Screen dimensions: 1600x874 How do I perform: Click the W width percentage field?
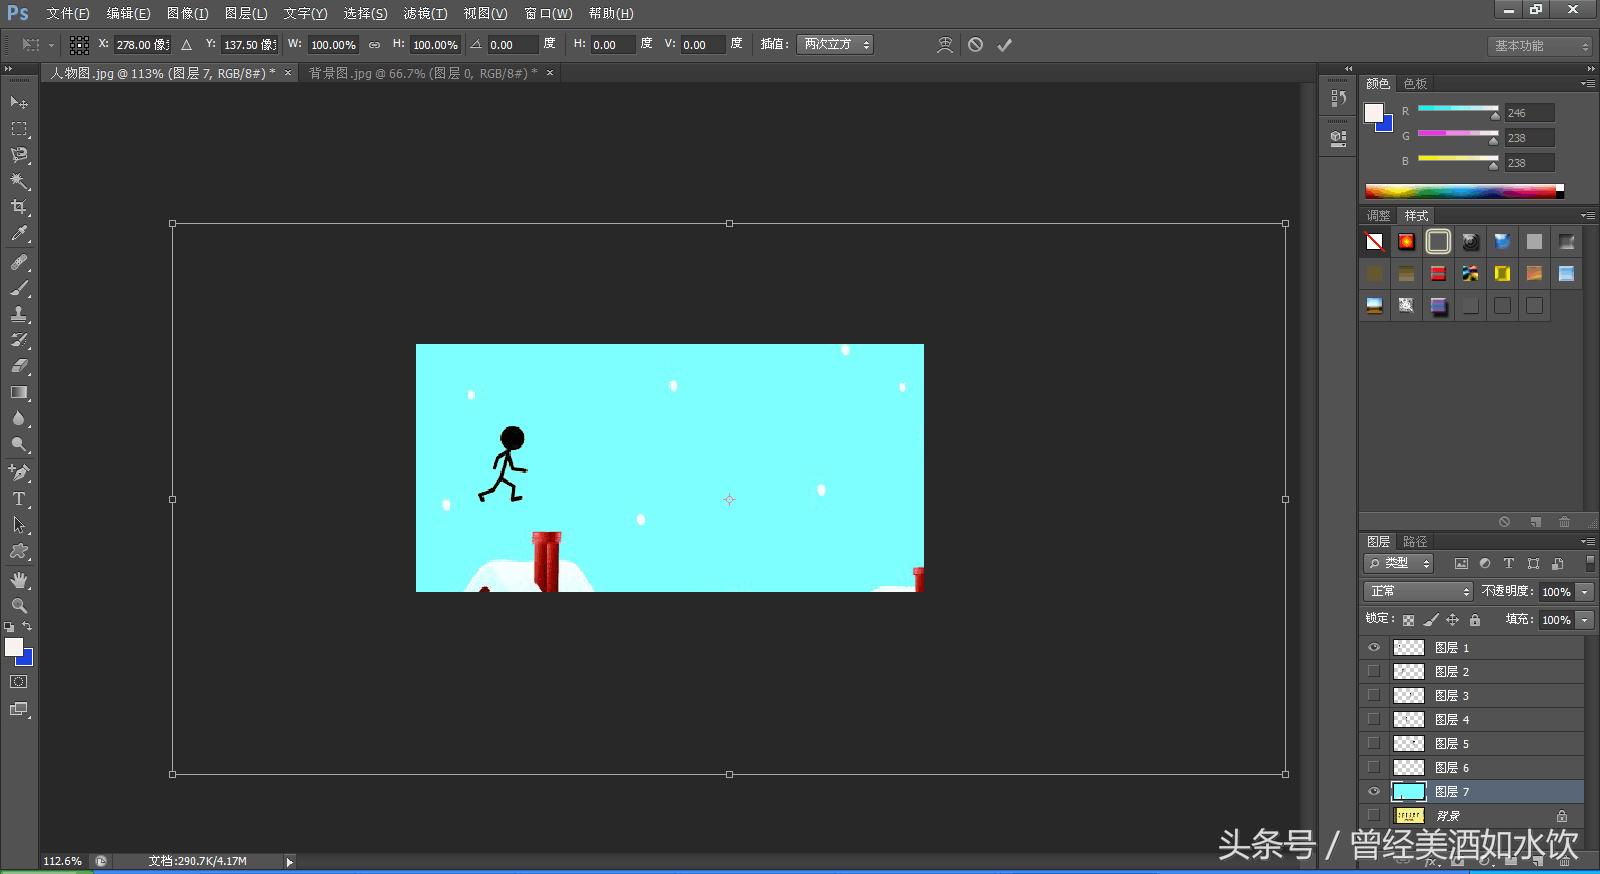tap(333, 45)
